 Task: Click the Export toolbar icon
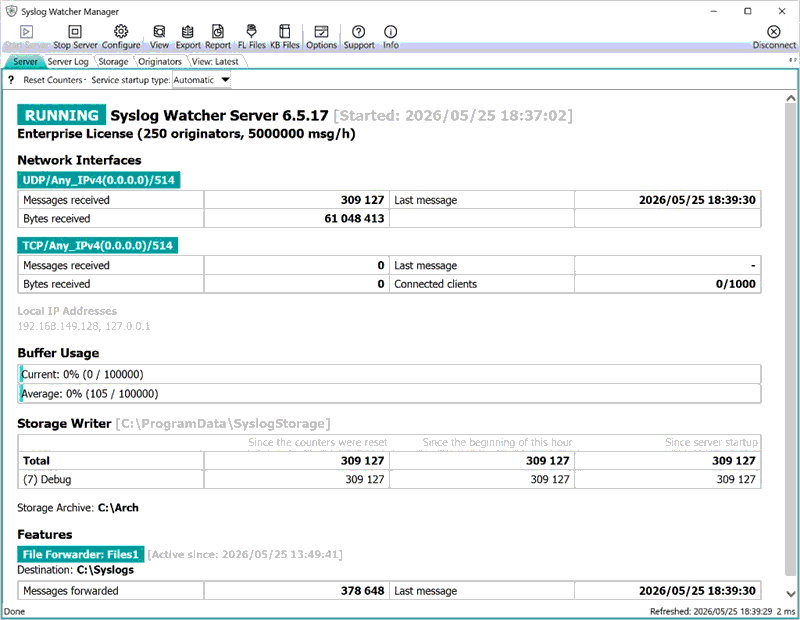[188, 32]
